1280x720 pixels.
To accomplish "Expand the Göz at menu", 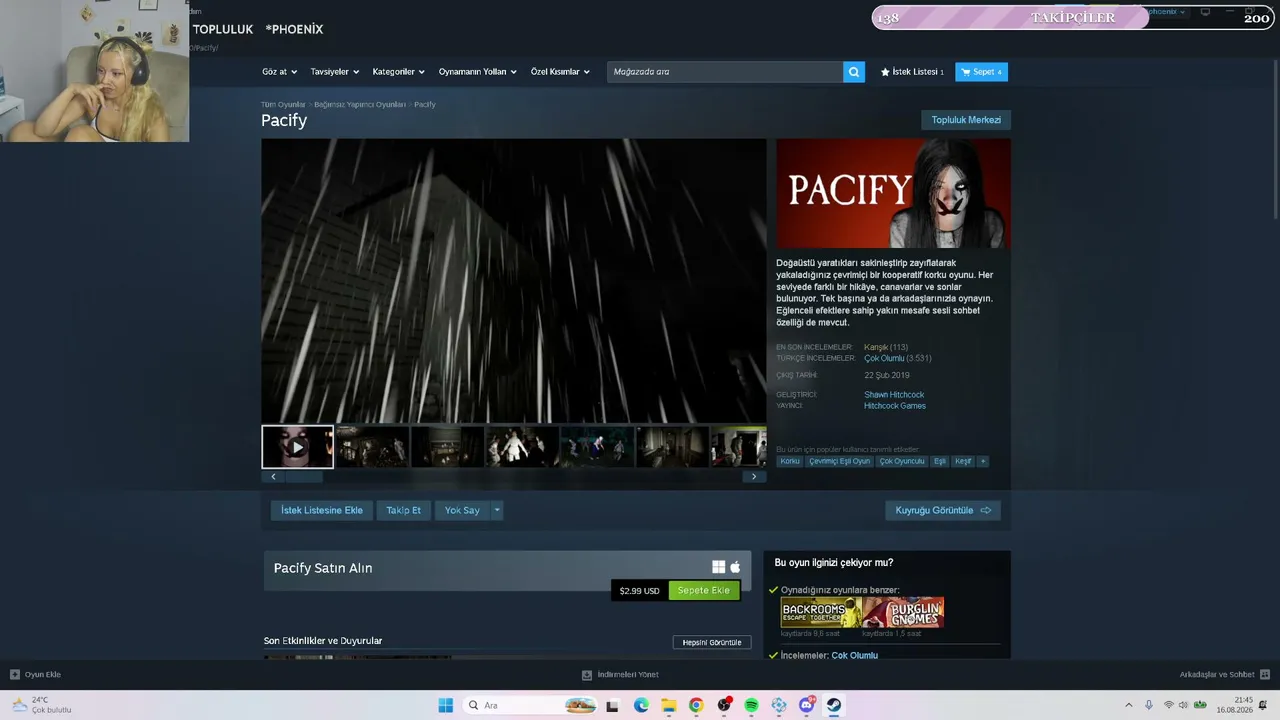I will pos(280,72).
